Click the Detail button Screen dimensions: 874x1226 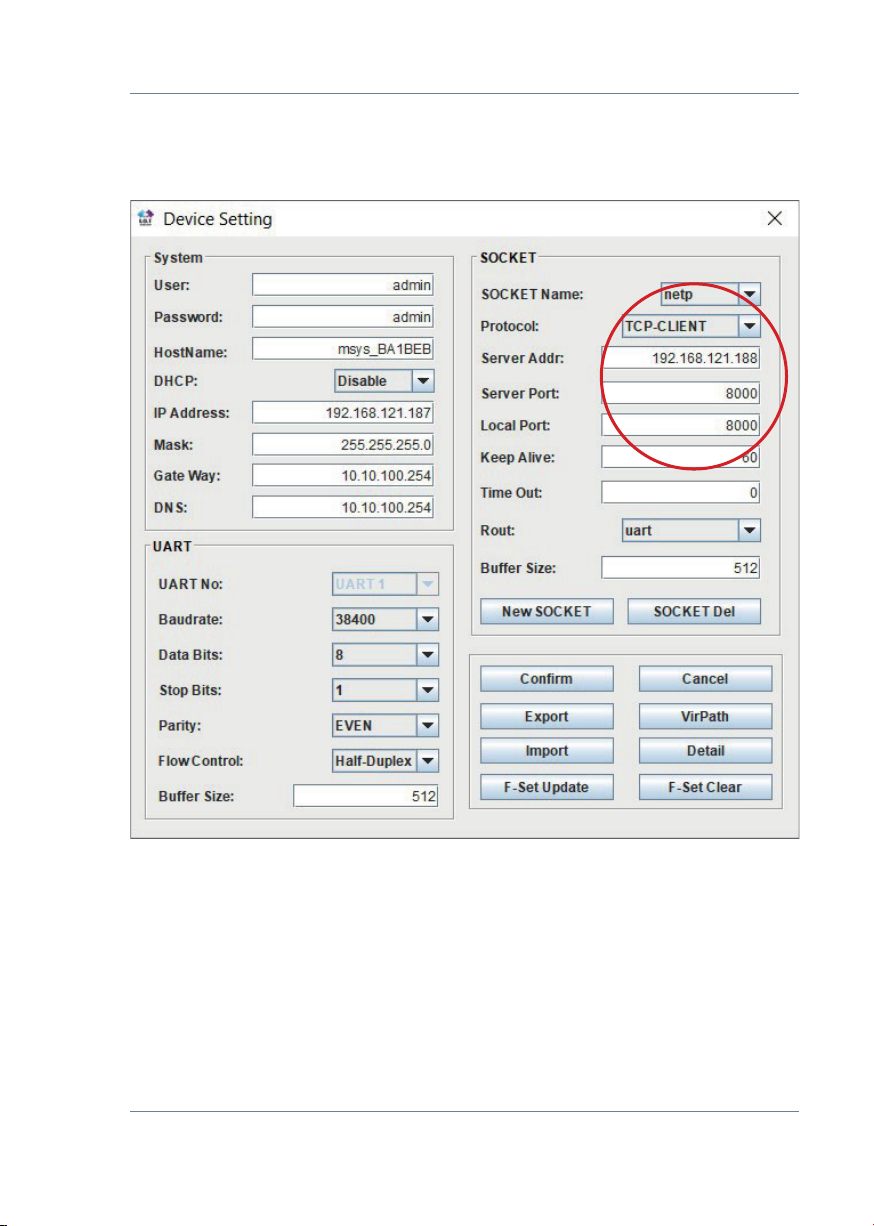pos(705,751)
